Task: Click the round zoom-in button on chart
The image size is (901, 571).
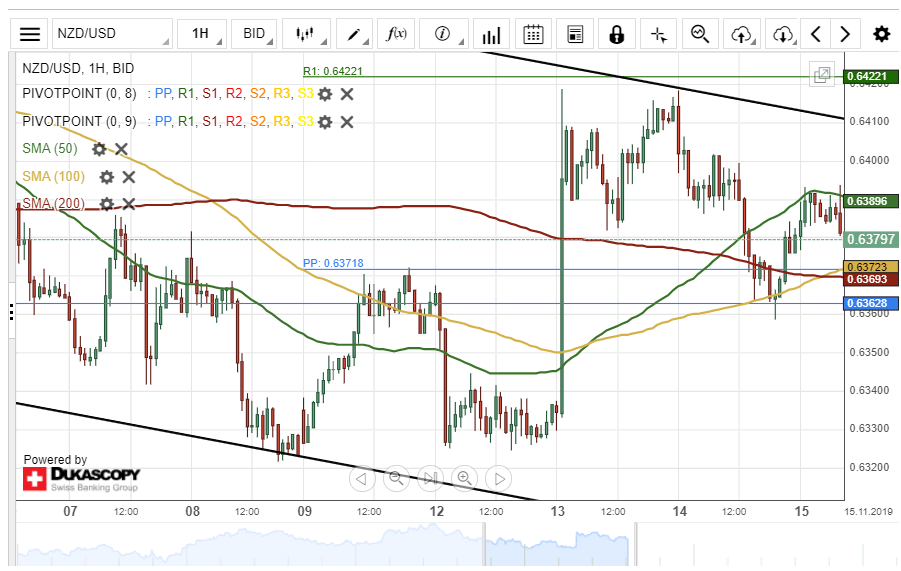Action: pos(464,478)
